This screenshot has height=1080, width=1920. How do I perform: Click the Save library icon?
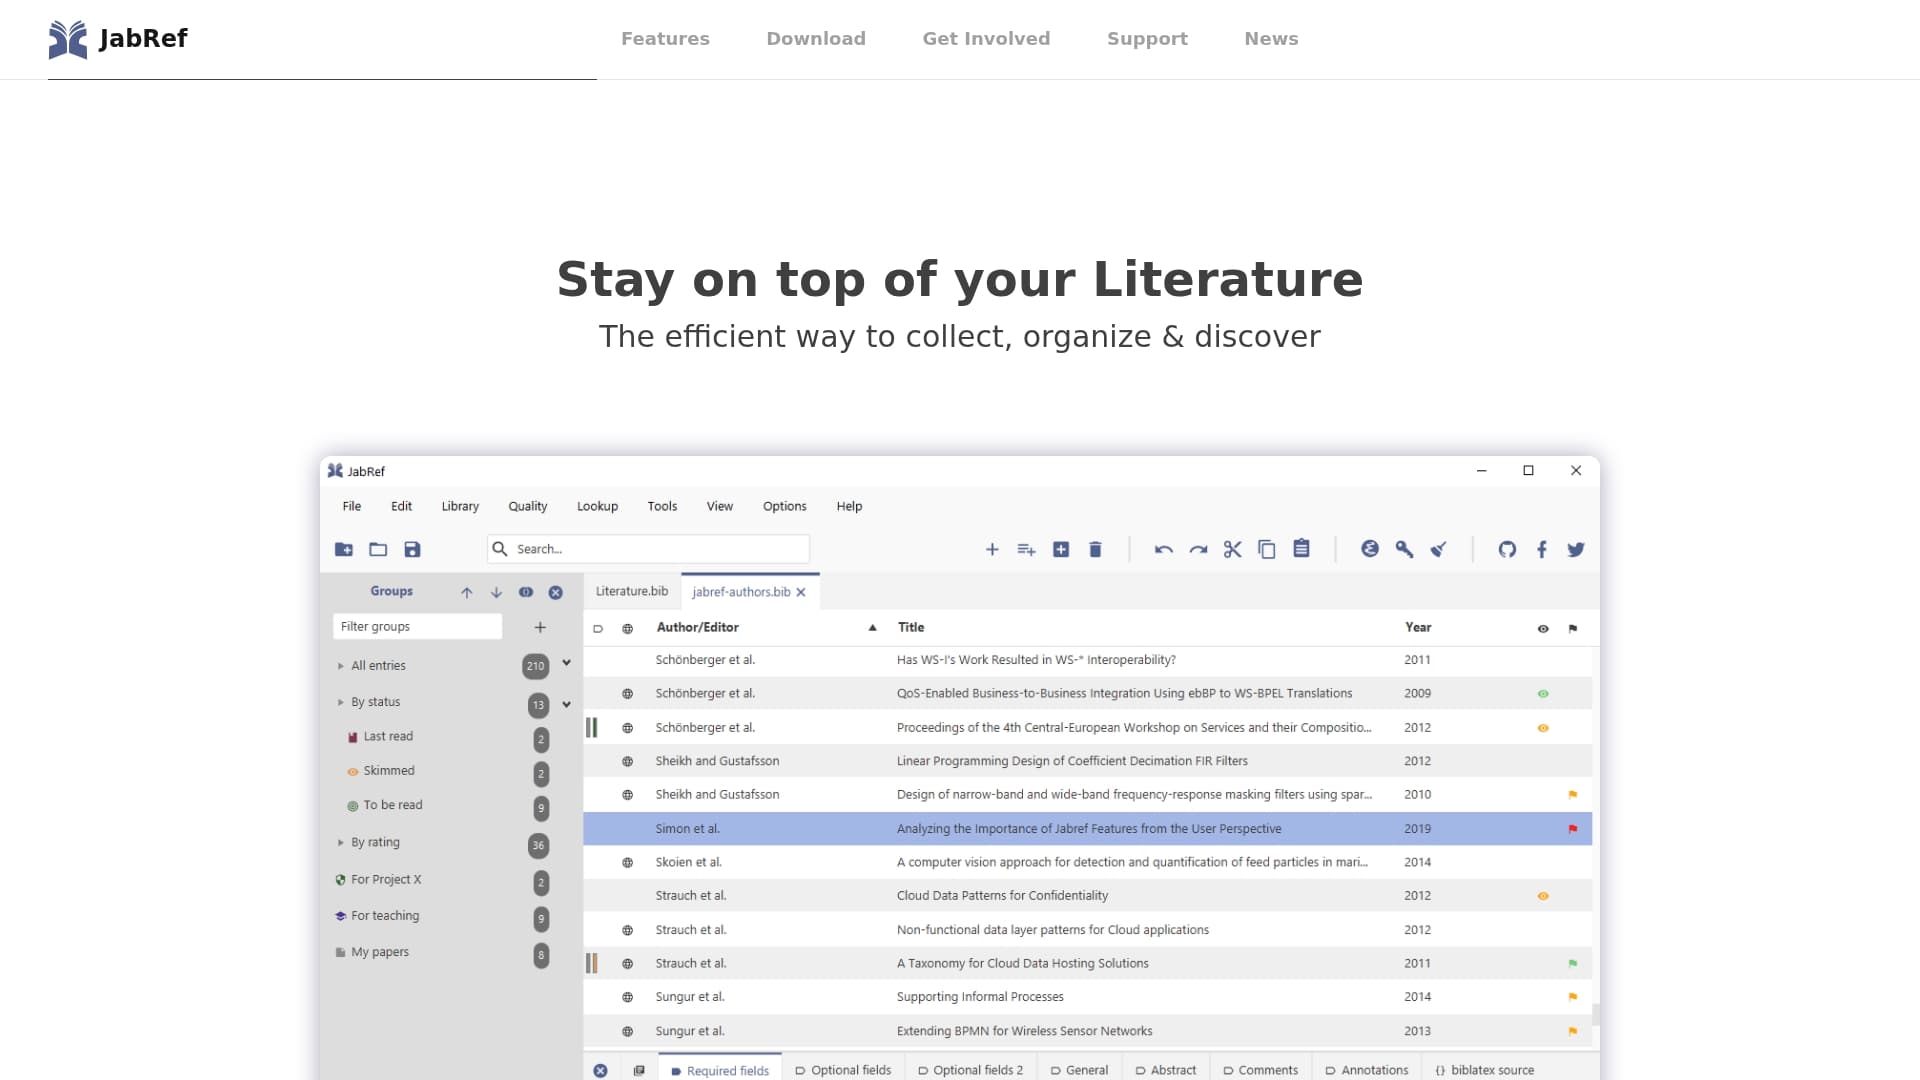tap(412, 549)
